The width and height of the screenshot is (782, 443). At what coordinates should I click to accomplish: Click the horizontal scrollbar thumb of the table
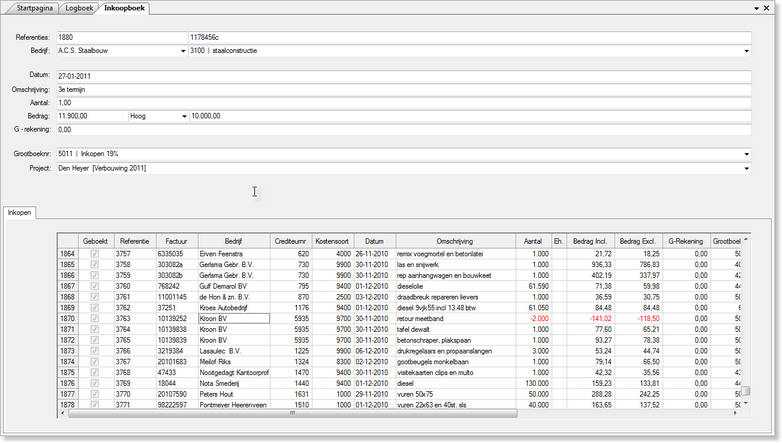293,413
